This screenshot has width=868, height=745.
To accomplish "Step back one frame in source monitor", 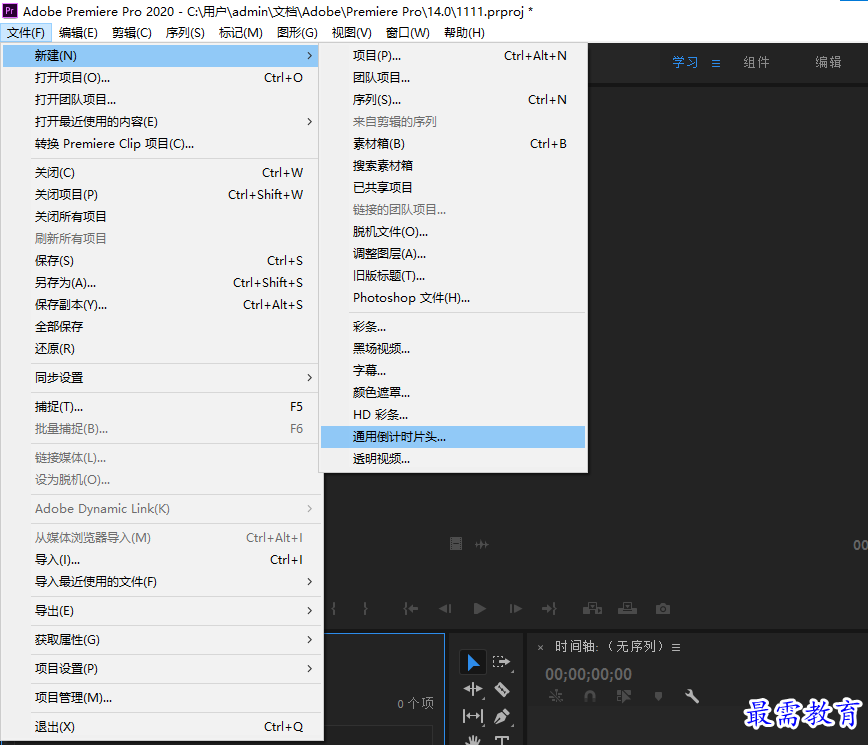I will pyautogui.click(x=445, y=609).
